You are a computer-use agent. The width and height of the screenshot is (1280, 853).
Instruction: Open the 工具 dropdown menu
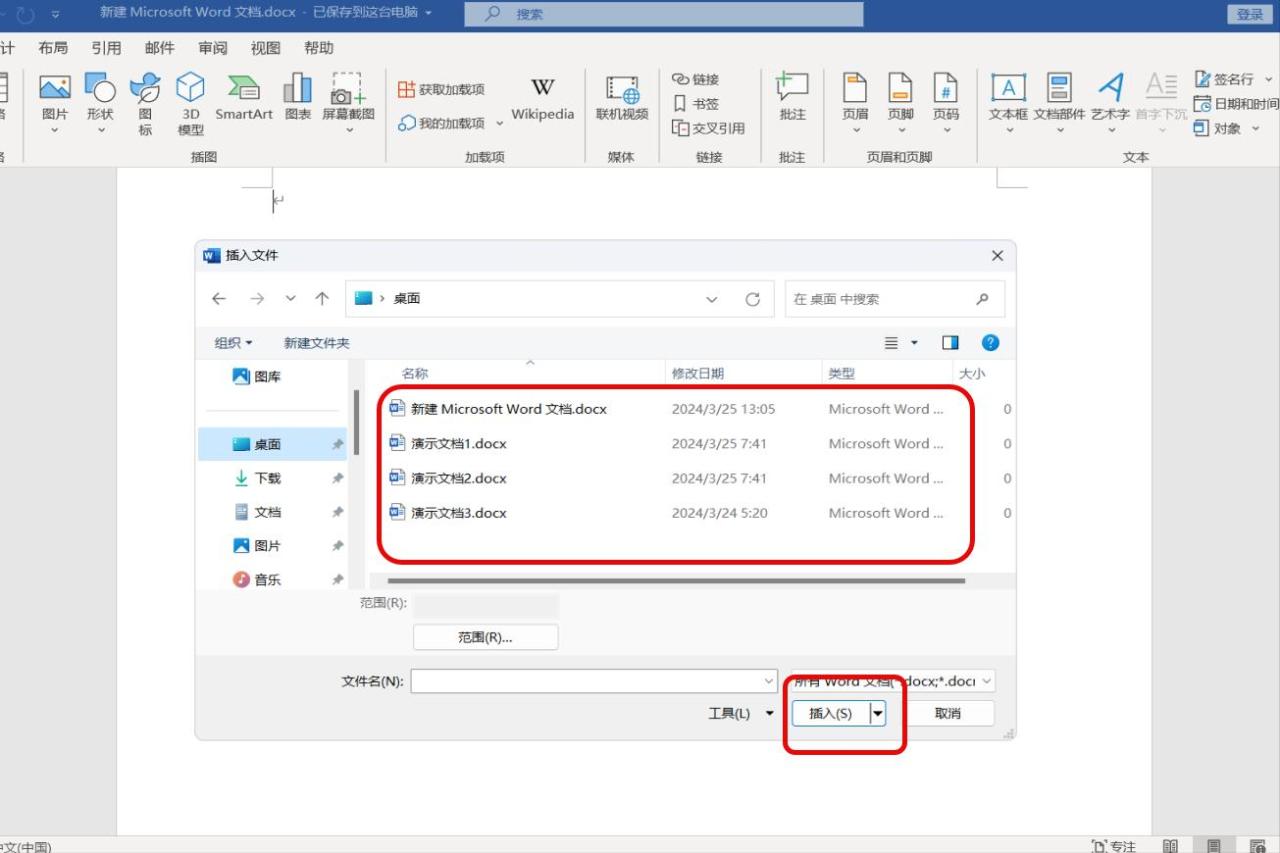pyautogui.click(x=741, y=713)
